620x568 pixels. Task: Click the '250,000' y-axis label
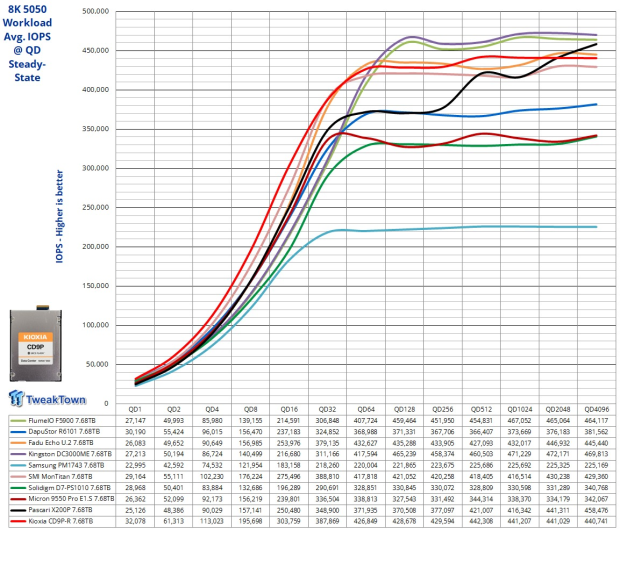[96, 207]
